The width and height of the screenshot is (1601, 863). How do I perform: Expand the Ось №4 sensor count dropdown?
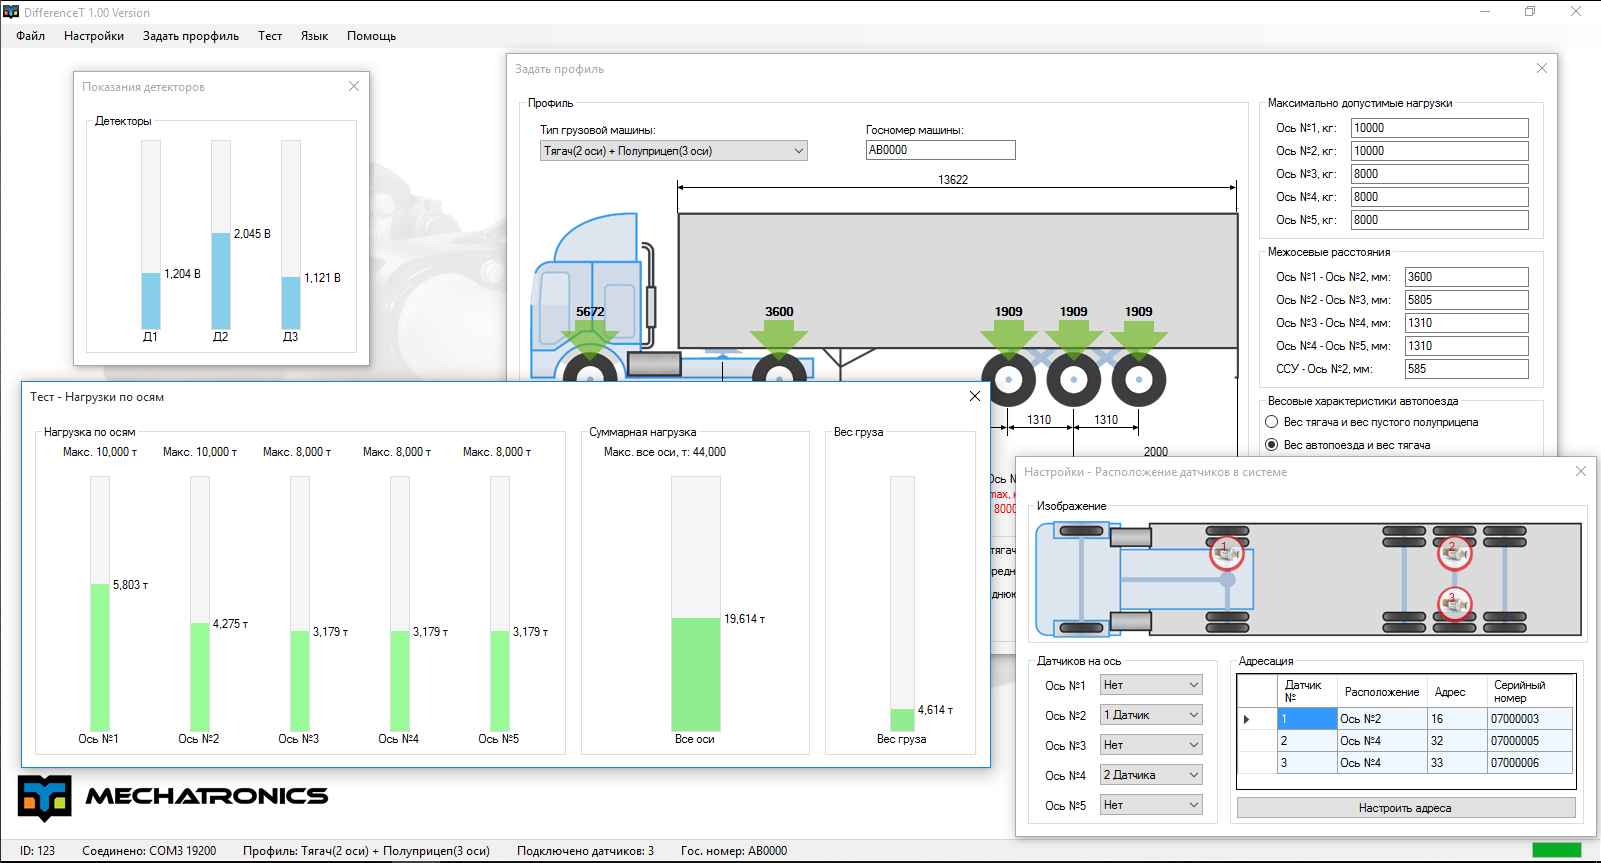click(1151, 775)
